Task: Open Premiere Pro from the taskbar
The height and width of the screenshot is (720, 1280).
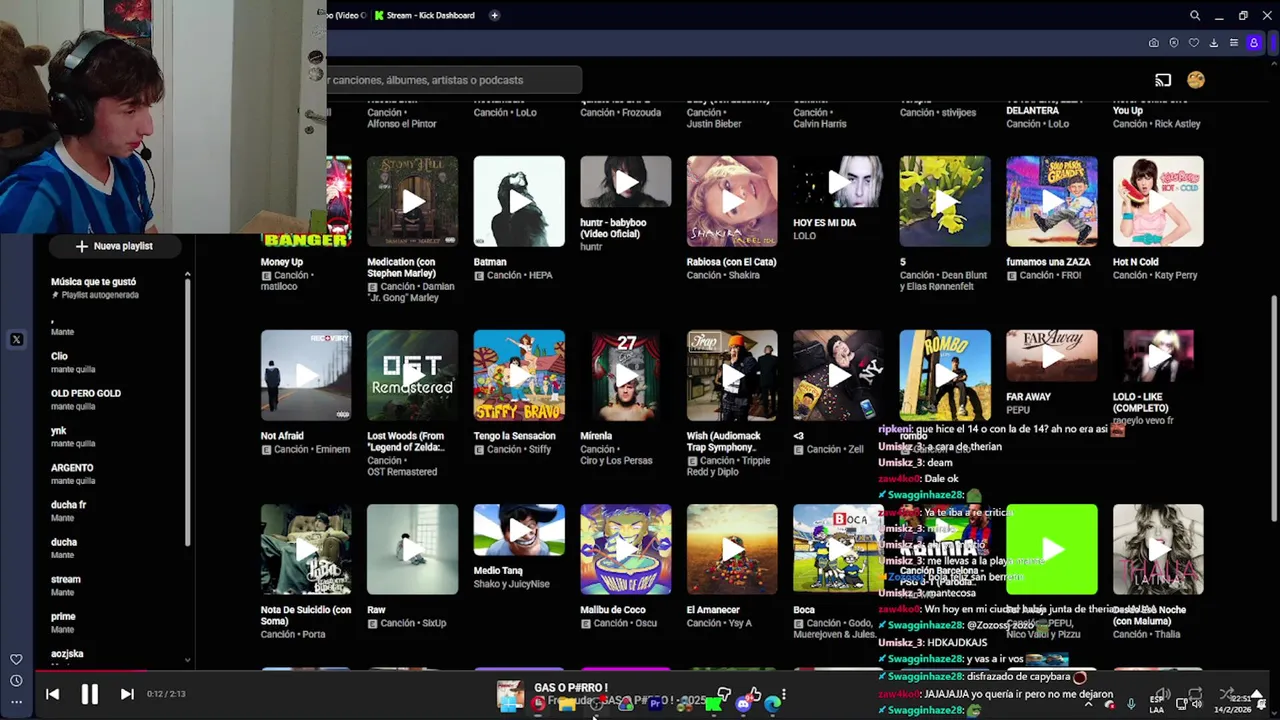Action: [x=655, y=704]
